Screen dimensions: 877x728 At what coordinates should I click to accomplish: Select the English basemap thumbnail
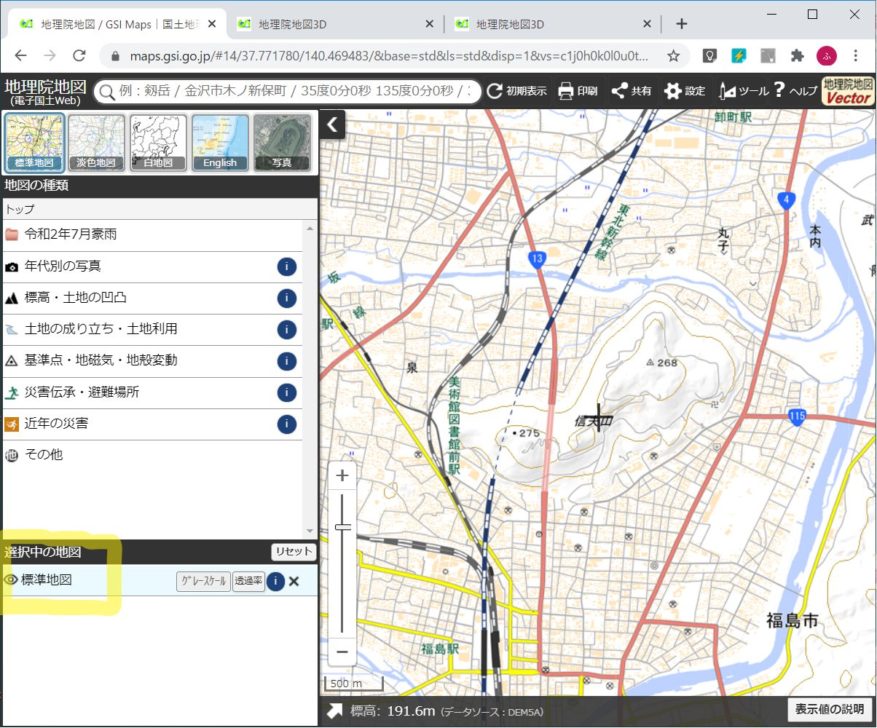tap(219, 140)
